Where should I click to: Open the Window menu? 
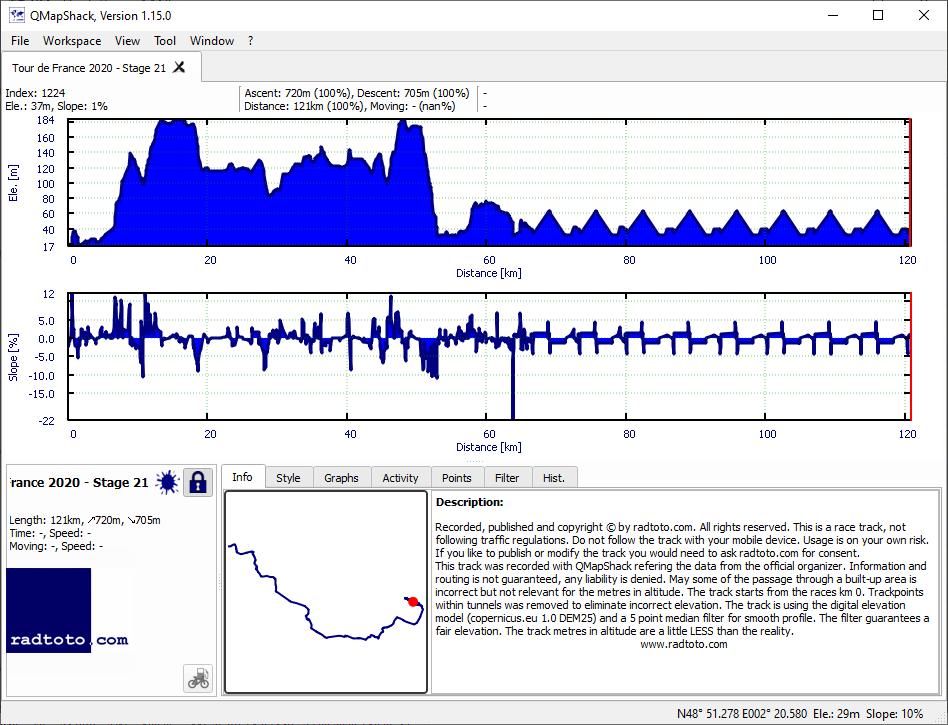[x=212, y=41]
